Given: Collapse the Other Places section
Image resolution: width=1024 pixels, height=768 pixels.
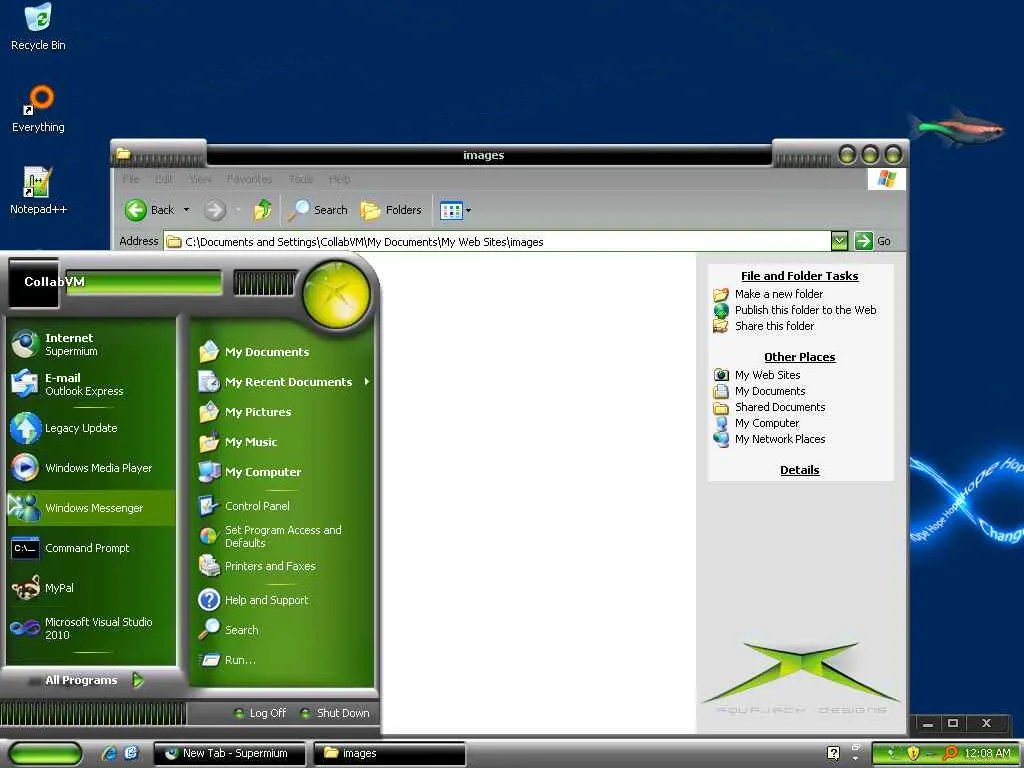Looking at the screenshot, I should [x=799, y=357].
